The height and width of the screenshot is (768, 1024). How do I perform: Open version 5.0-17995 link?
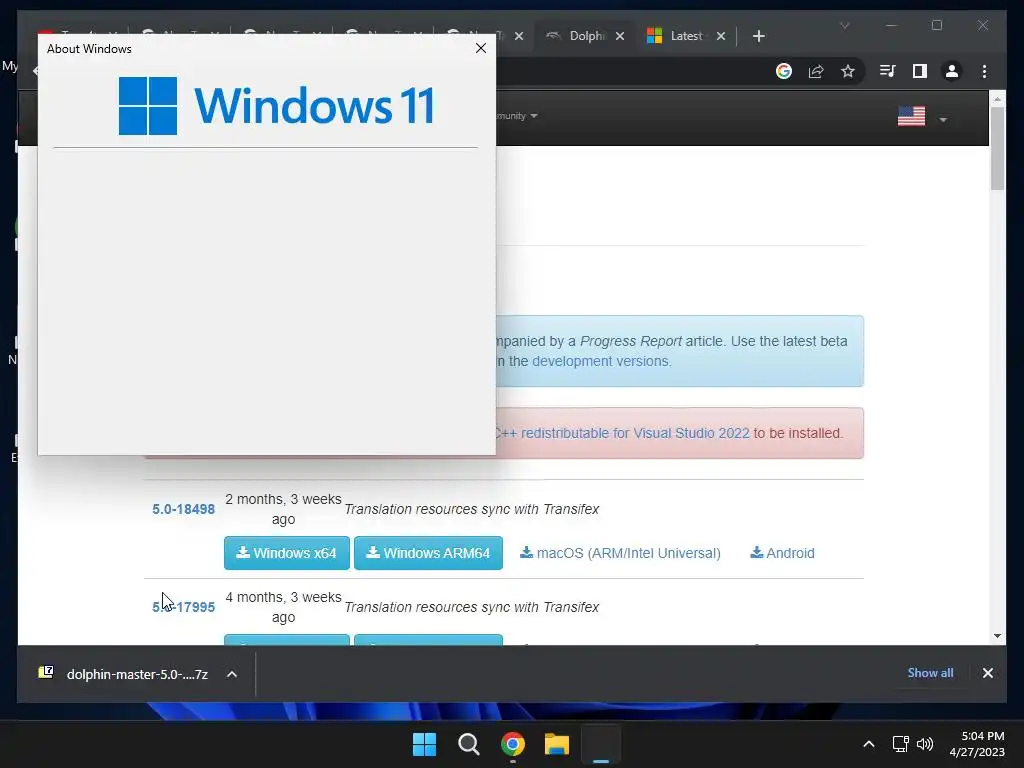pos(184,607)
